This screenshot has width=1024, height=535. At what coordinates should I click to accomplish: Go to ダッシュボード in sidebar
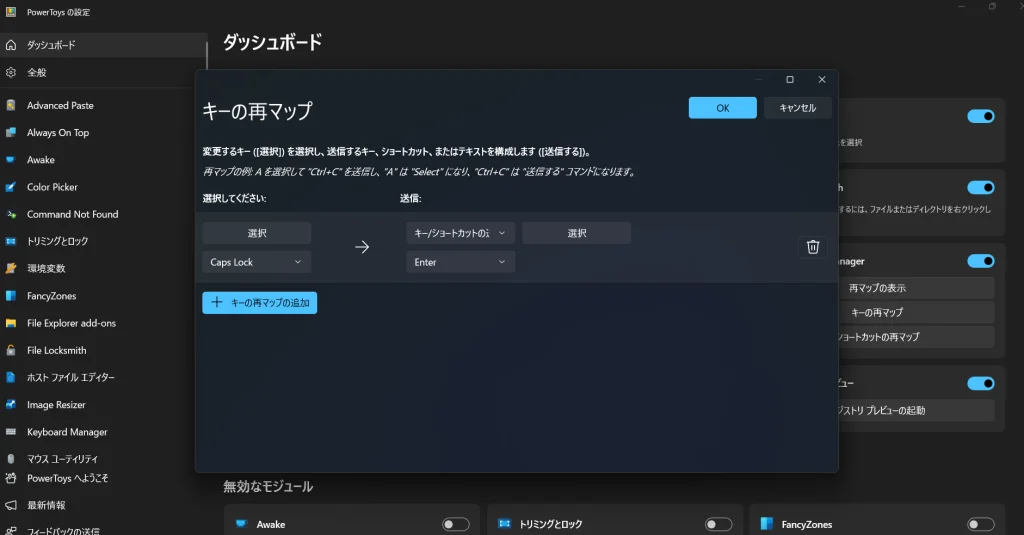51,45
